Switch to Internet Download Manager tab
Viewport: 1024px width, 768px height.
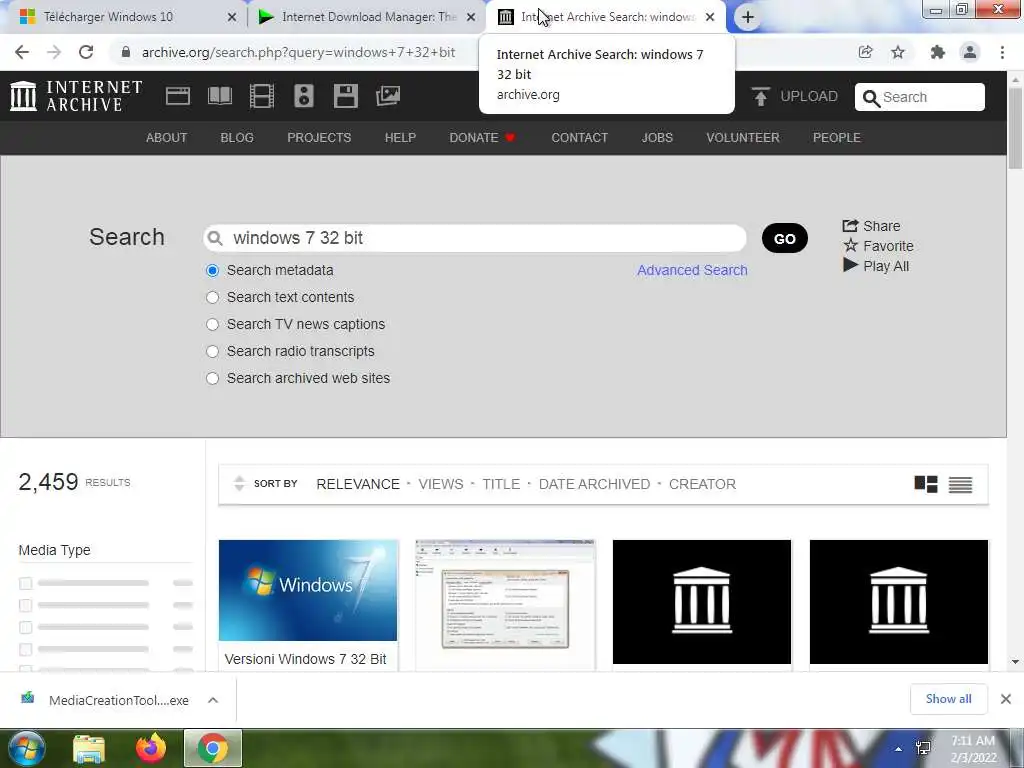367,17
